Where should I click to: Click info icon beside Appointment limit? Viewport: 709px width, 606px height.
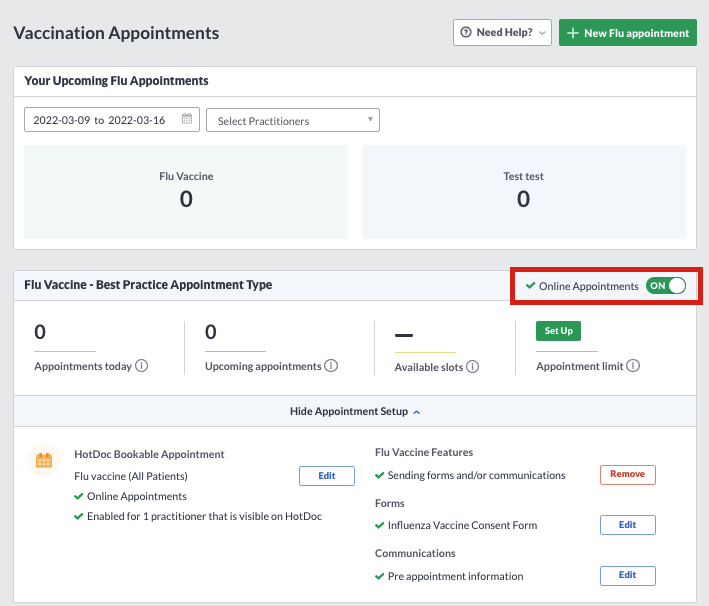click(x=633, y=365)
